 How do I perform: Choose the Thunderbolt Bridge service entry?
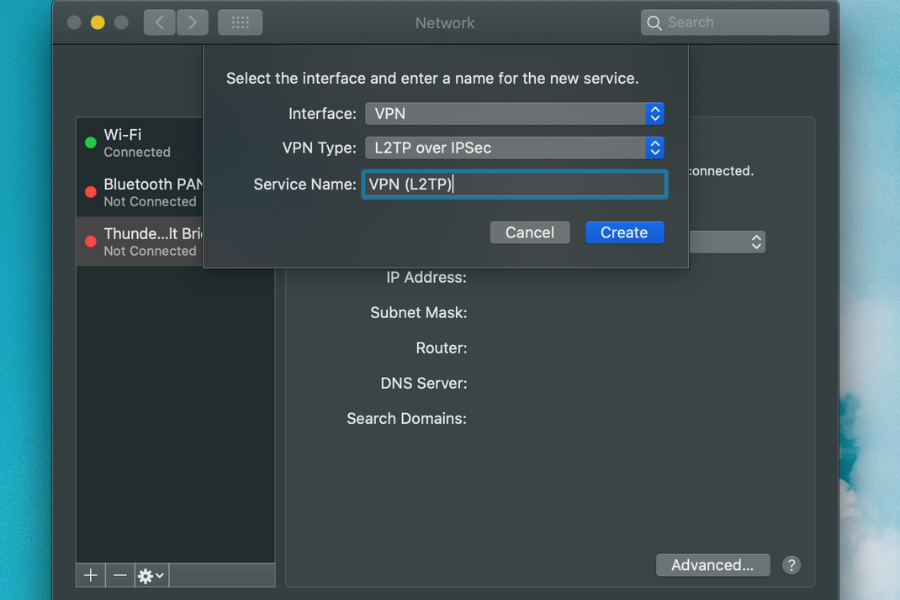140,242
